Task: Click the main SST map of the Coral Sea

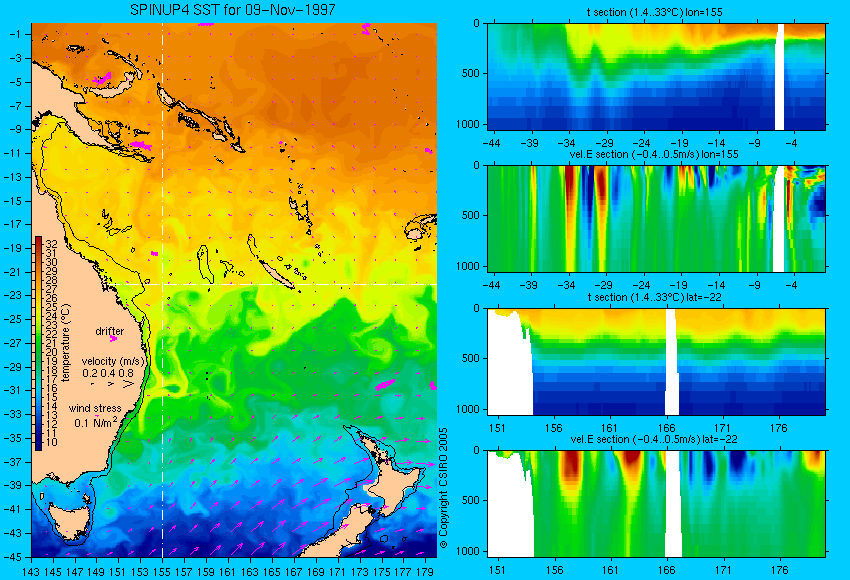Action: [234, 290]
